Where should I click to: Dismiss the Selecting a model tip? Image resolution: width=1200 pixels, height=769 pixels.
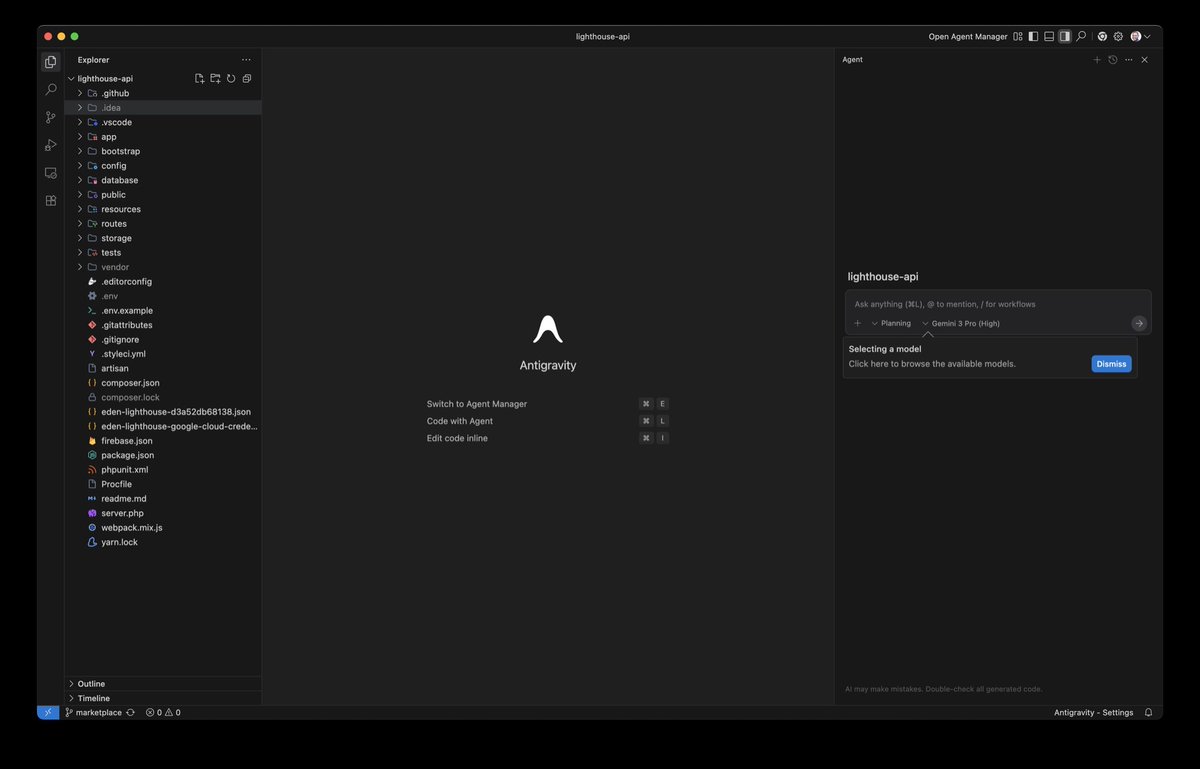tap(1111, 364)
